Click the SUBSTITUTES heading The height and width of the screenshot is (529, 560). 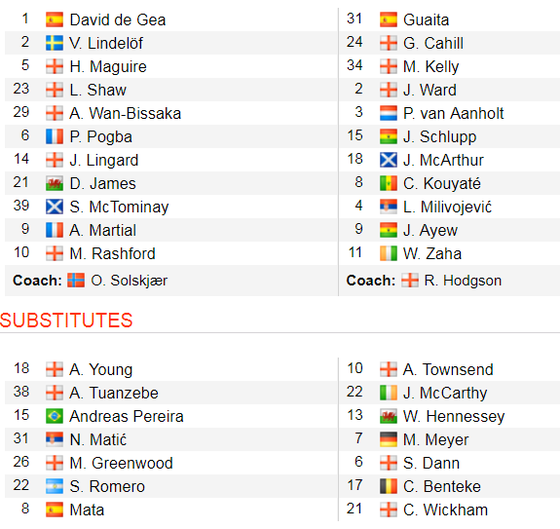66,320
